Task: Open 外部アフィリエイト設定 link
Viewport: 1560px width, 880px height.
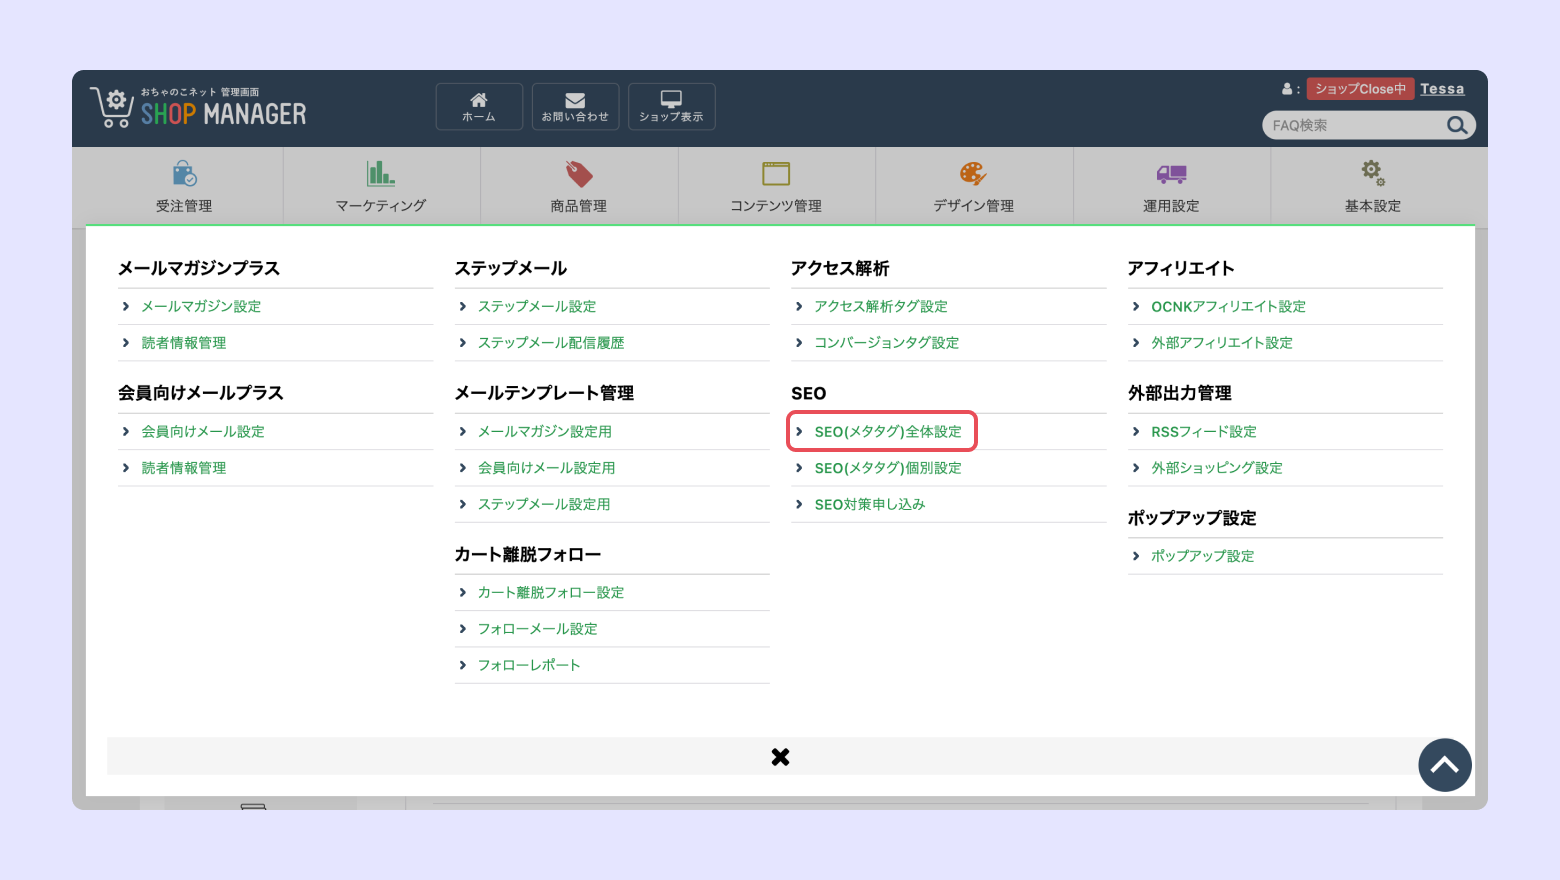Action: point(1222,343)
